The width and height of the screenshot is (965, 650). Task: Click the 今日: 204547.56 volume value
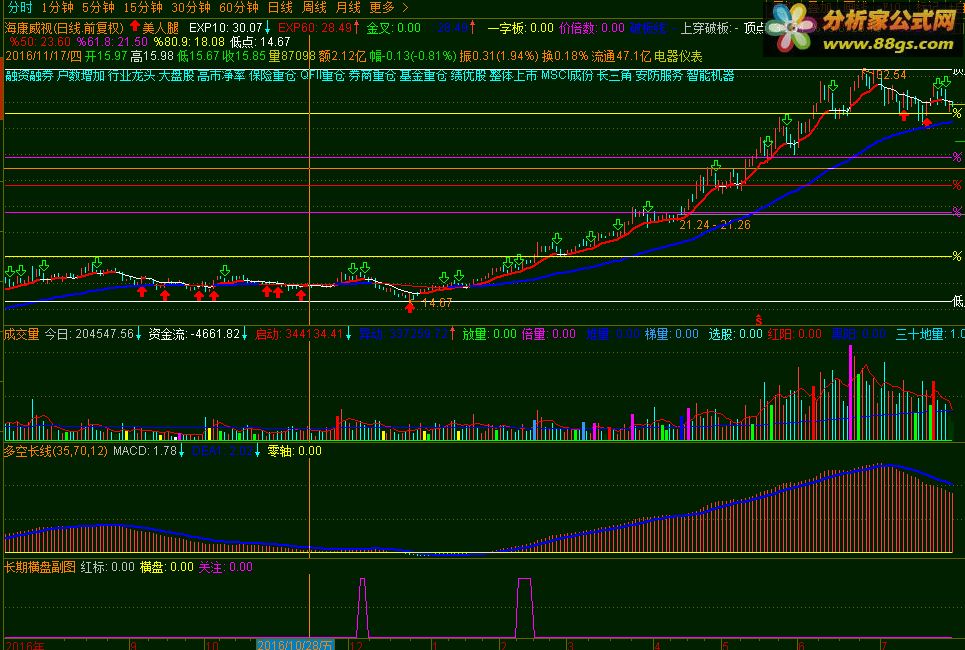[x=89, y=334]
